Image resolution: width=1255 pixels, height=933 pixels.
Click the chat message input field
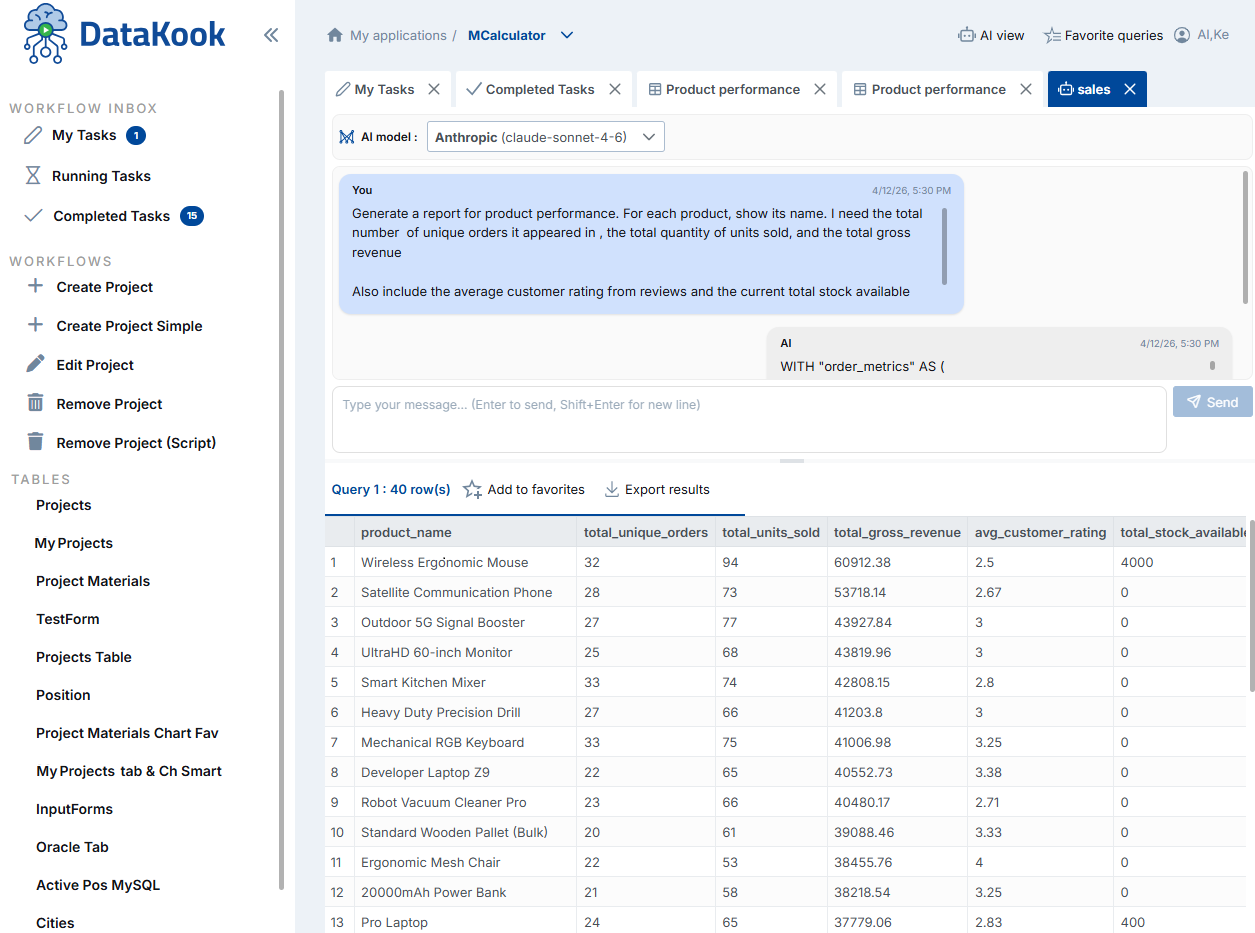tap(748, 419)
